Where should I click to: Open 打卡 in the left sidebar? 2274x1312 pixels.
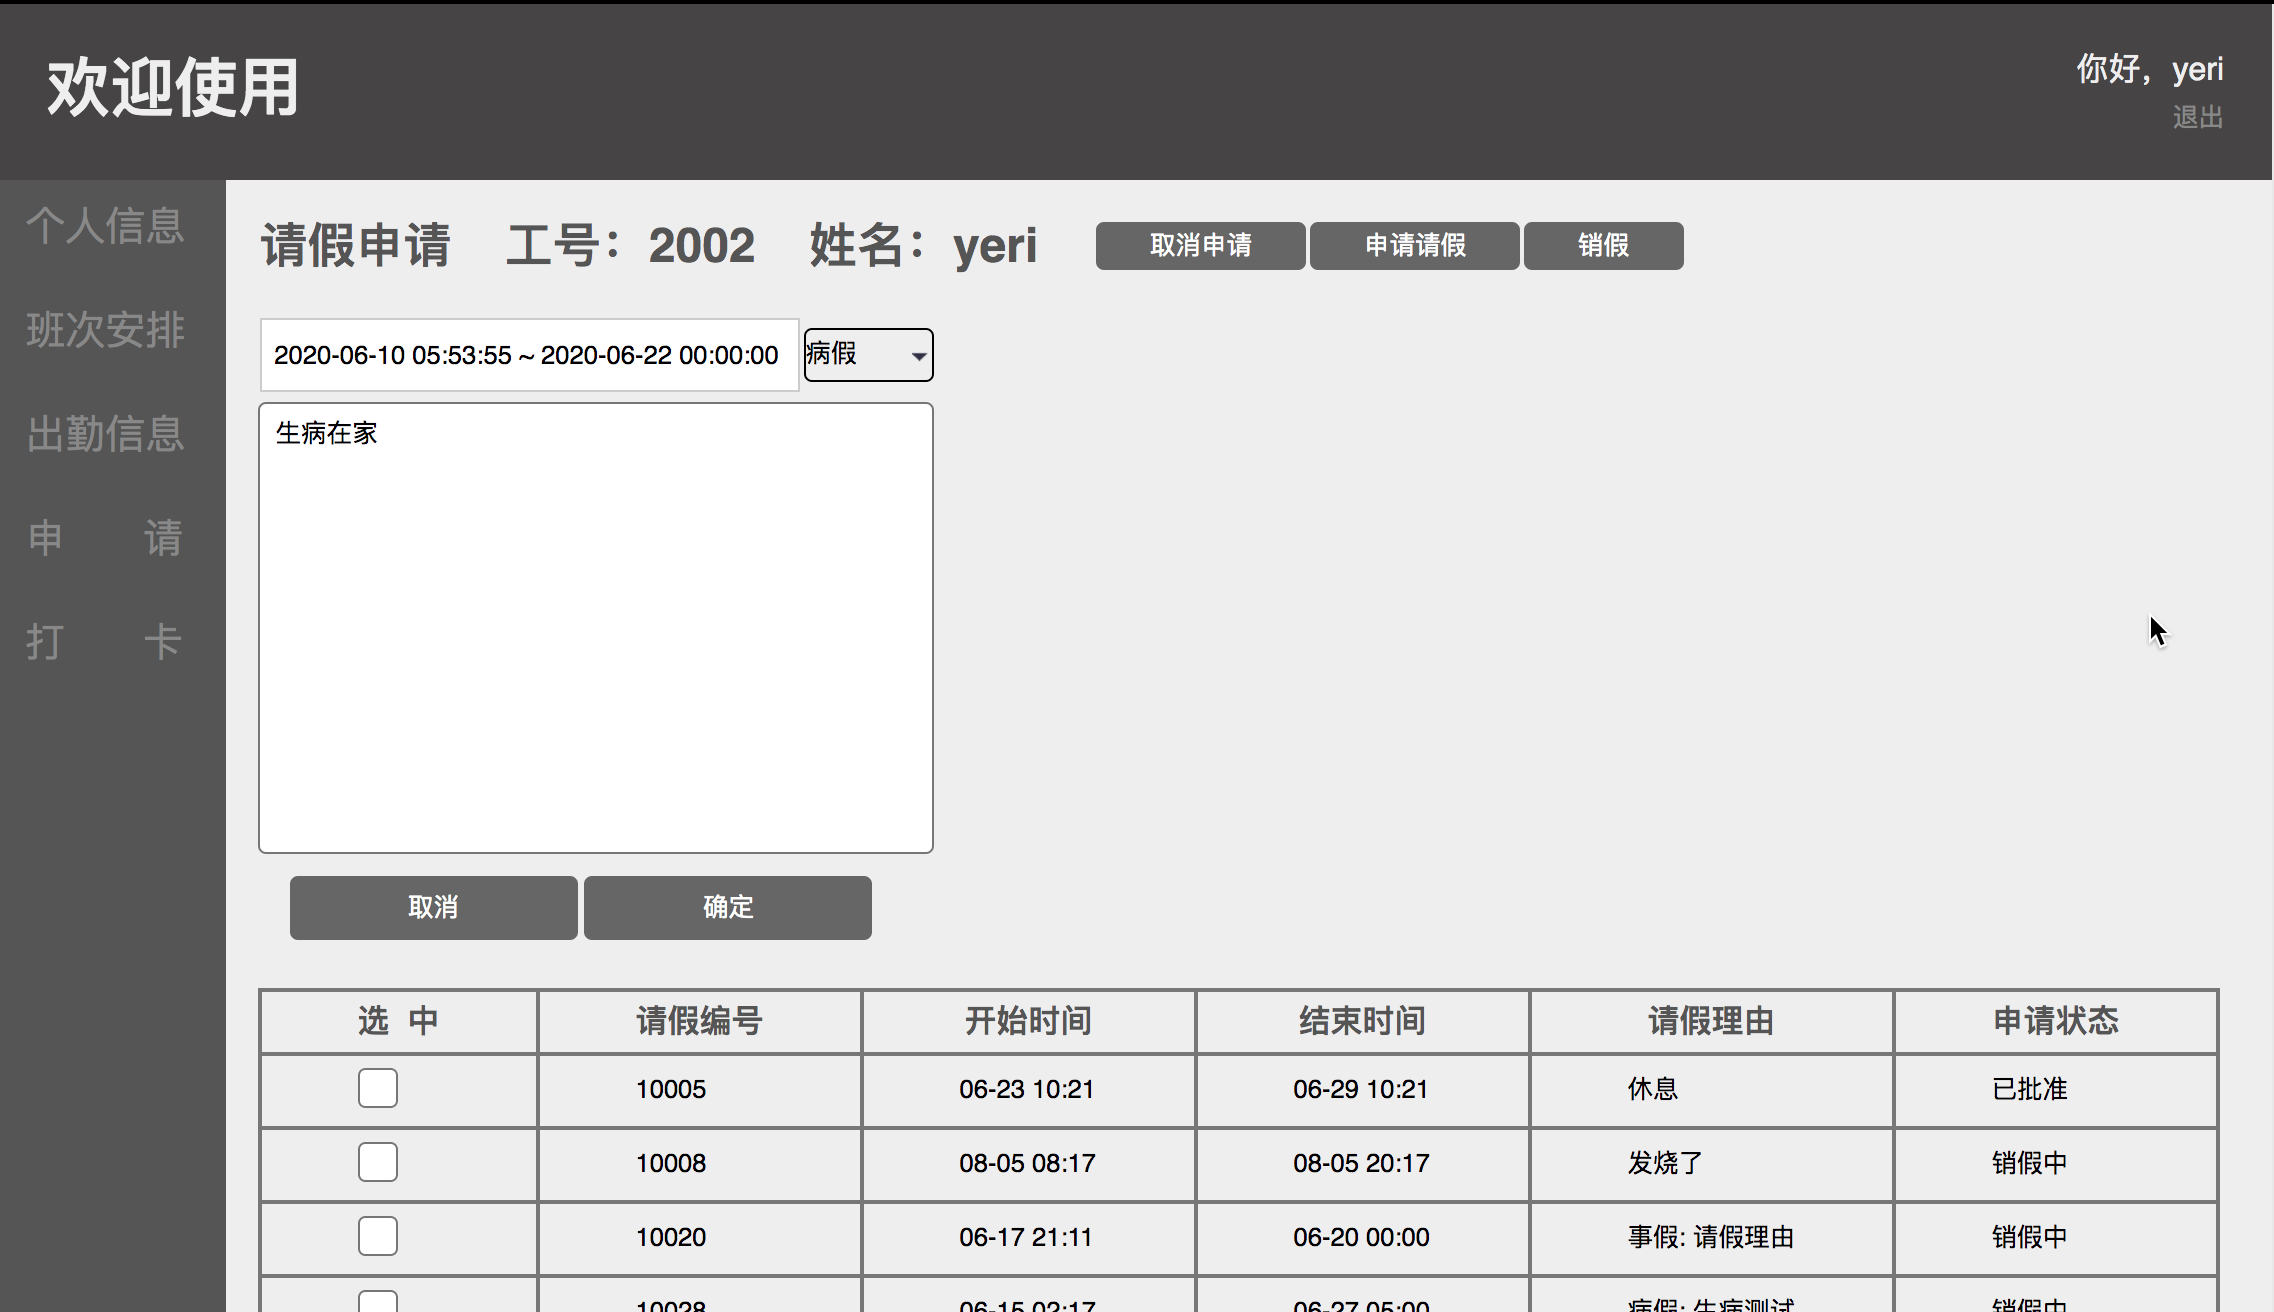tap(105, 642)
